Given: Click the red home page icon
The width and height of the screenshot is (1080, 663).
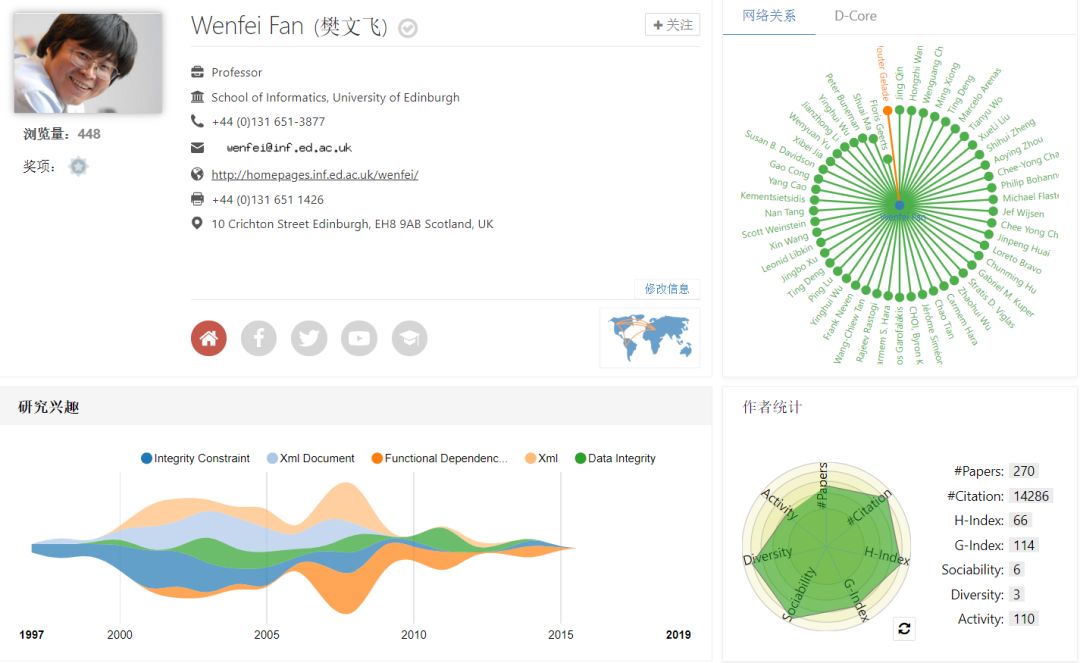Looking at the screenshot, I should pyautogui.click(x=208, y=338).
